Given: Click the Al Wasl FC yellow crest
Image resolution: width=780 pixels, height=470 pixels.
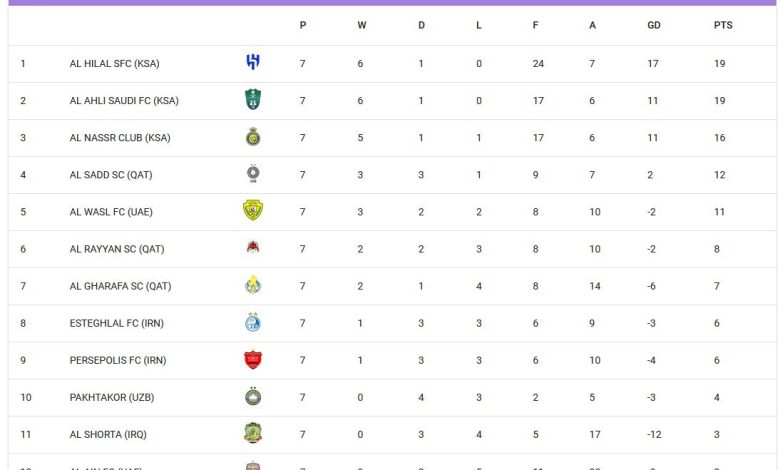Looking at the screenshot, I should 253,211.
